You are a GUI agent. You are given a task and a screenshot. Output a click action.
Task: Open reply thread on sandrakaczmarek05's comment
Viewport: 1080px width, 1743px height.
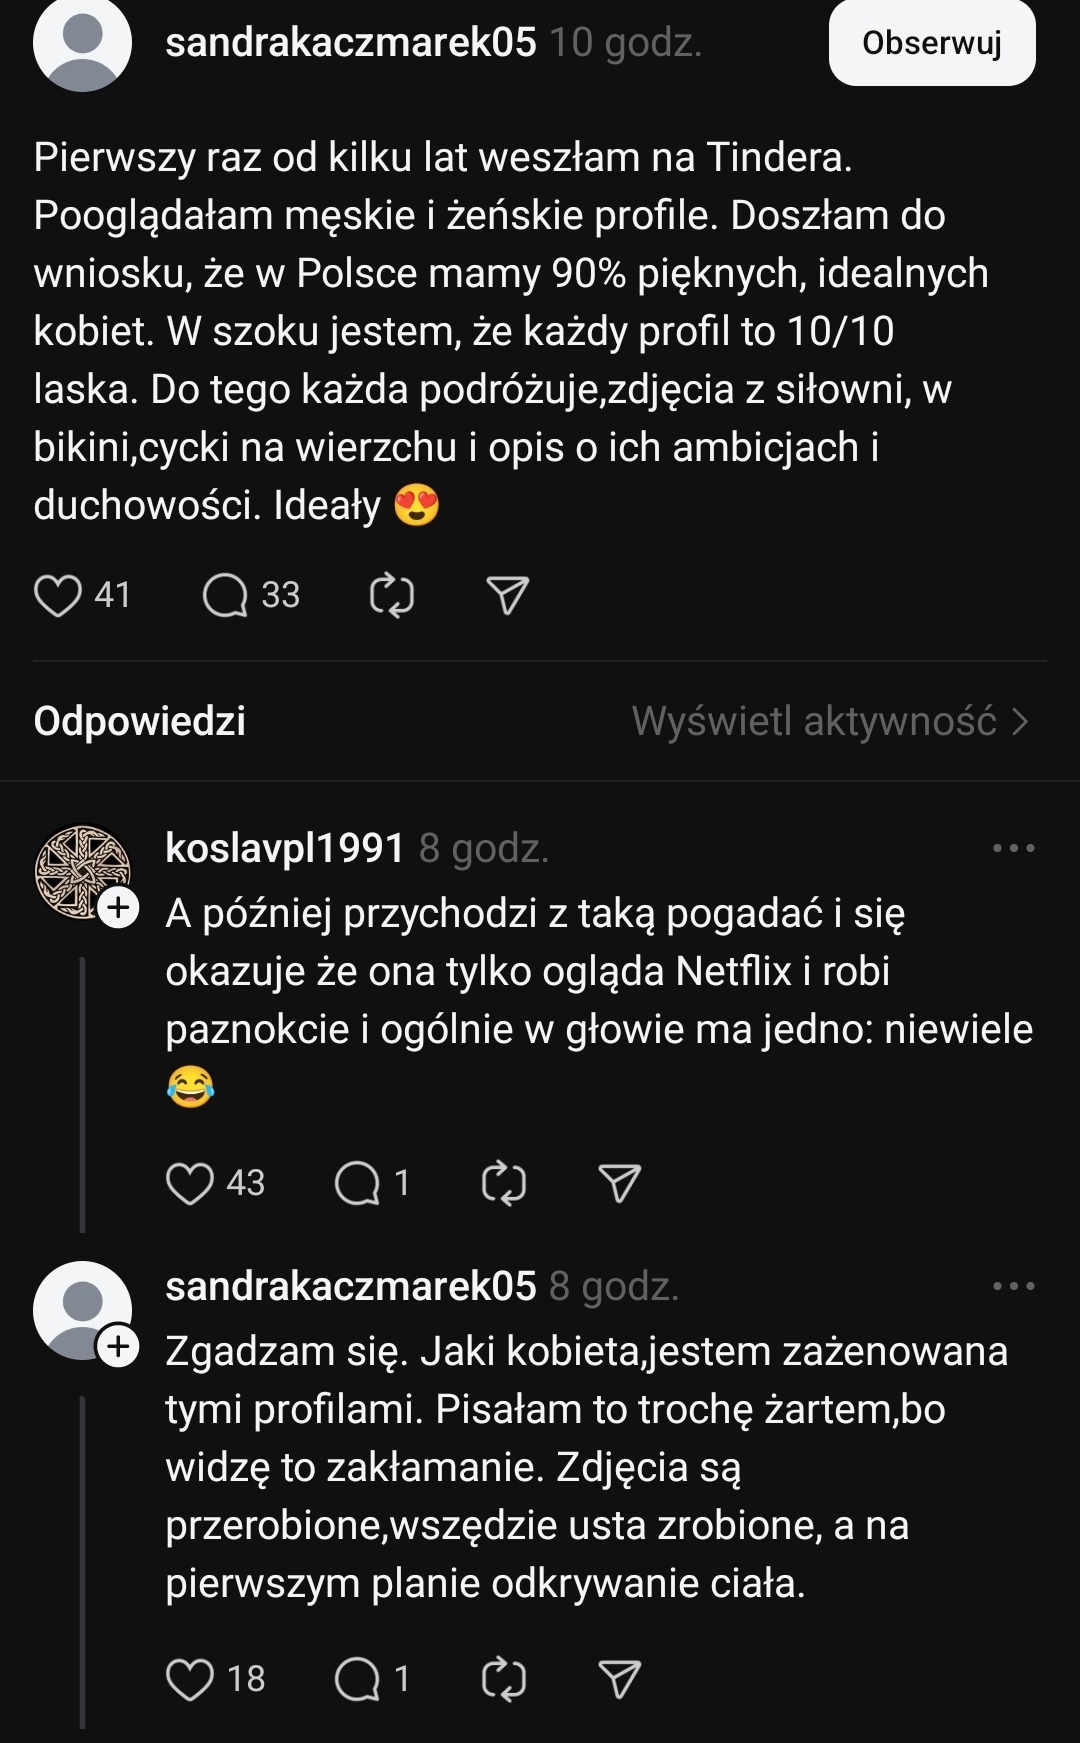click(357, 1679)
